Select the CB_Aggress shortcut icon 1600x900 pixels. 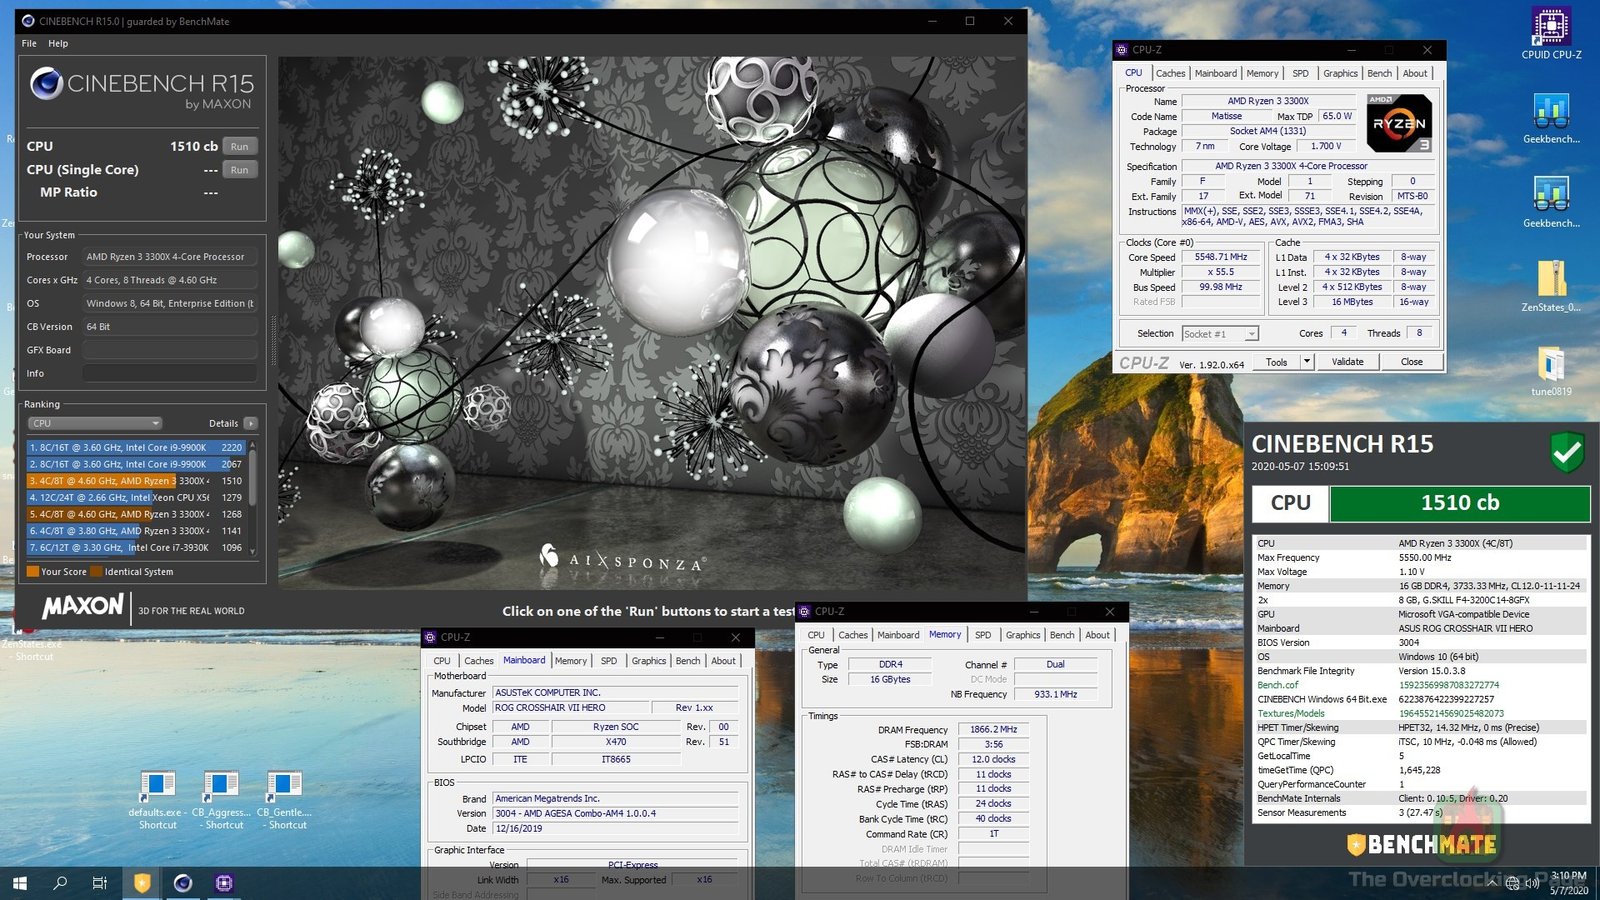point(221,786)
